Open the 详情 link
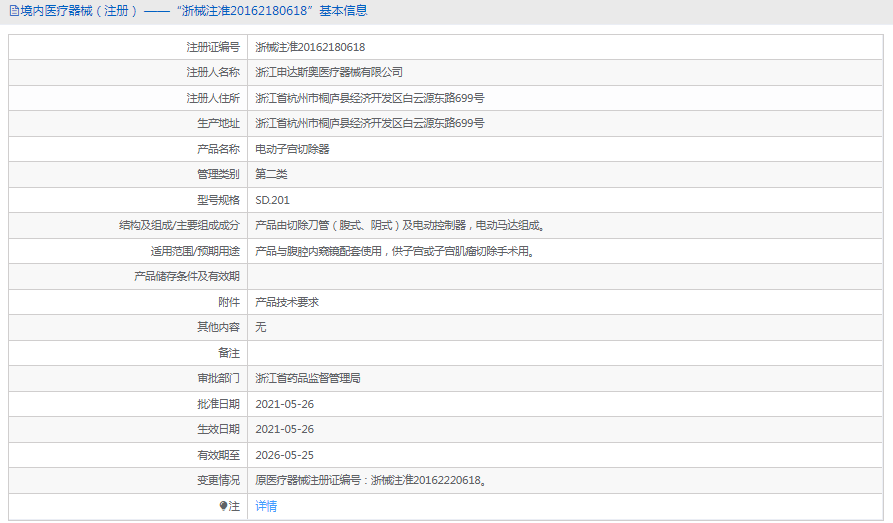893x523 pixels. [266, 506]
